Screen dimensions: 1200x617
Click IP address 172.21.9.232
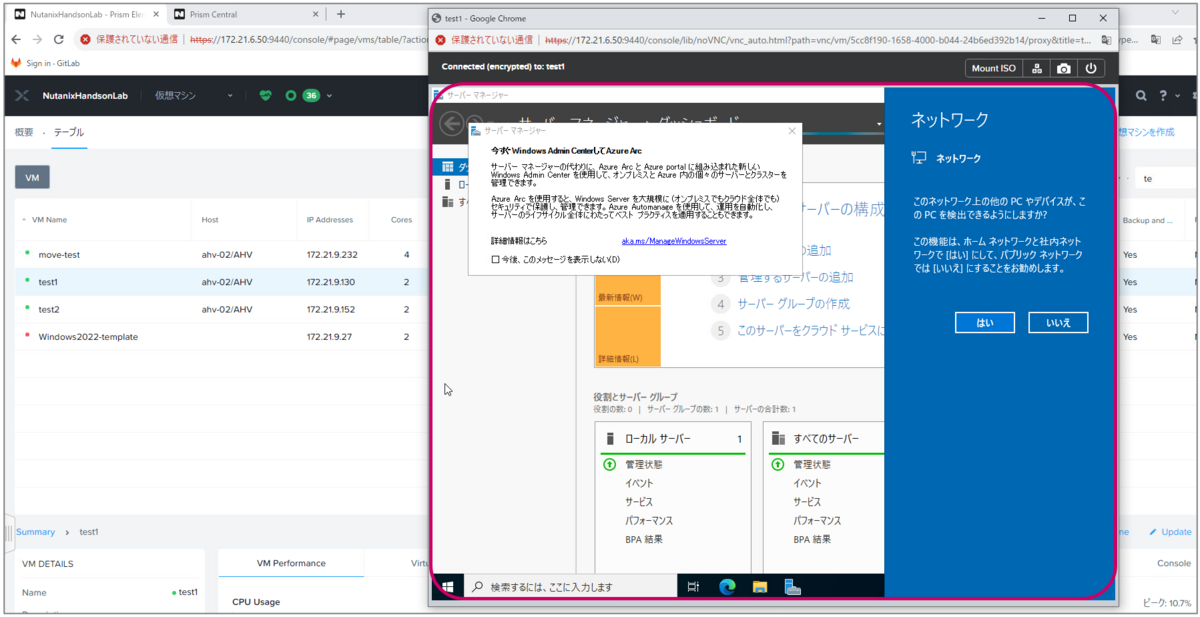click(332, 255)
